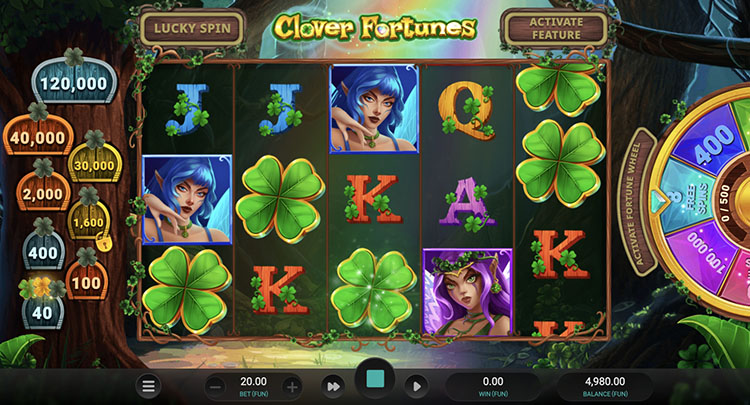This screenshot has width=750, height=405.
Task: Click the 8 Free Spins wheel segment
Action: (x=686, y=200)
